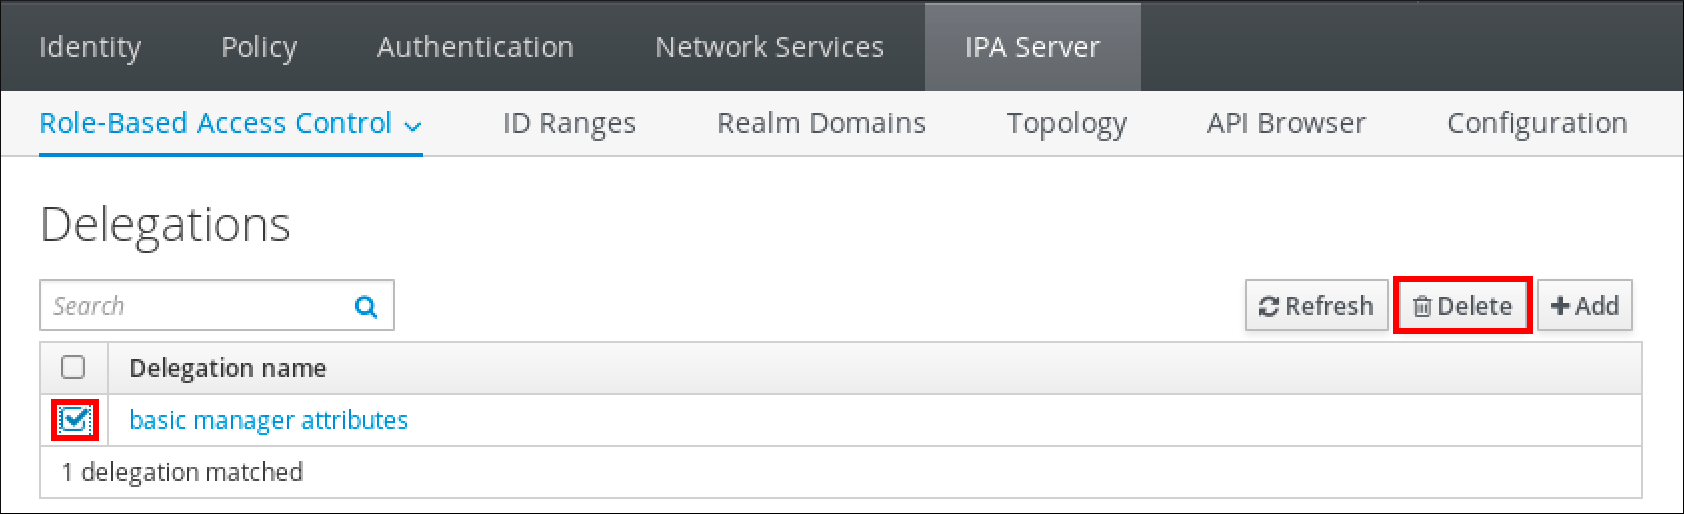Select the IPA Server tab
The height and width of the screenshot is (514, 1684).
pyautogui.click(x=1032, y=47)
